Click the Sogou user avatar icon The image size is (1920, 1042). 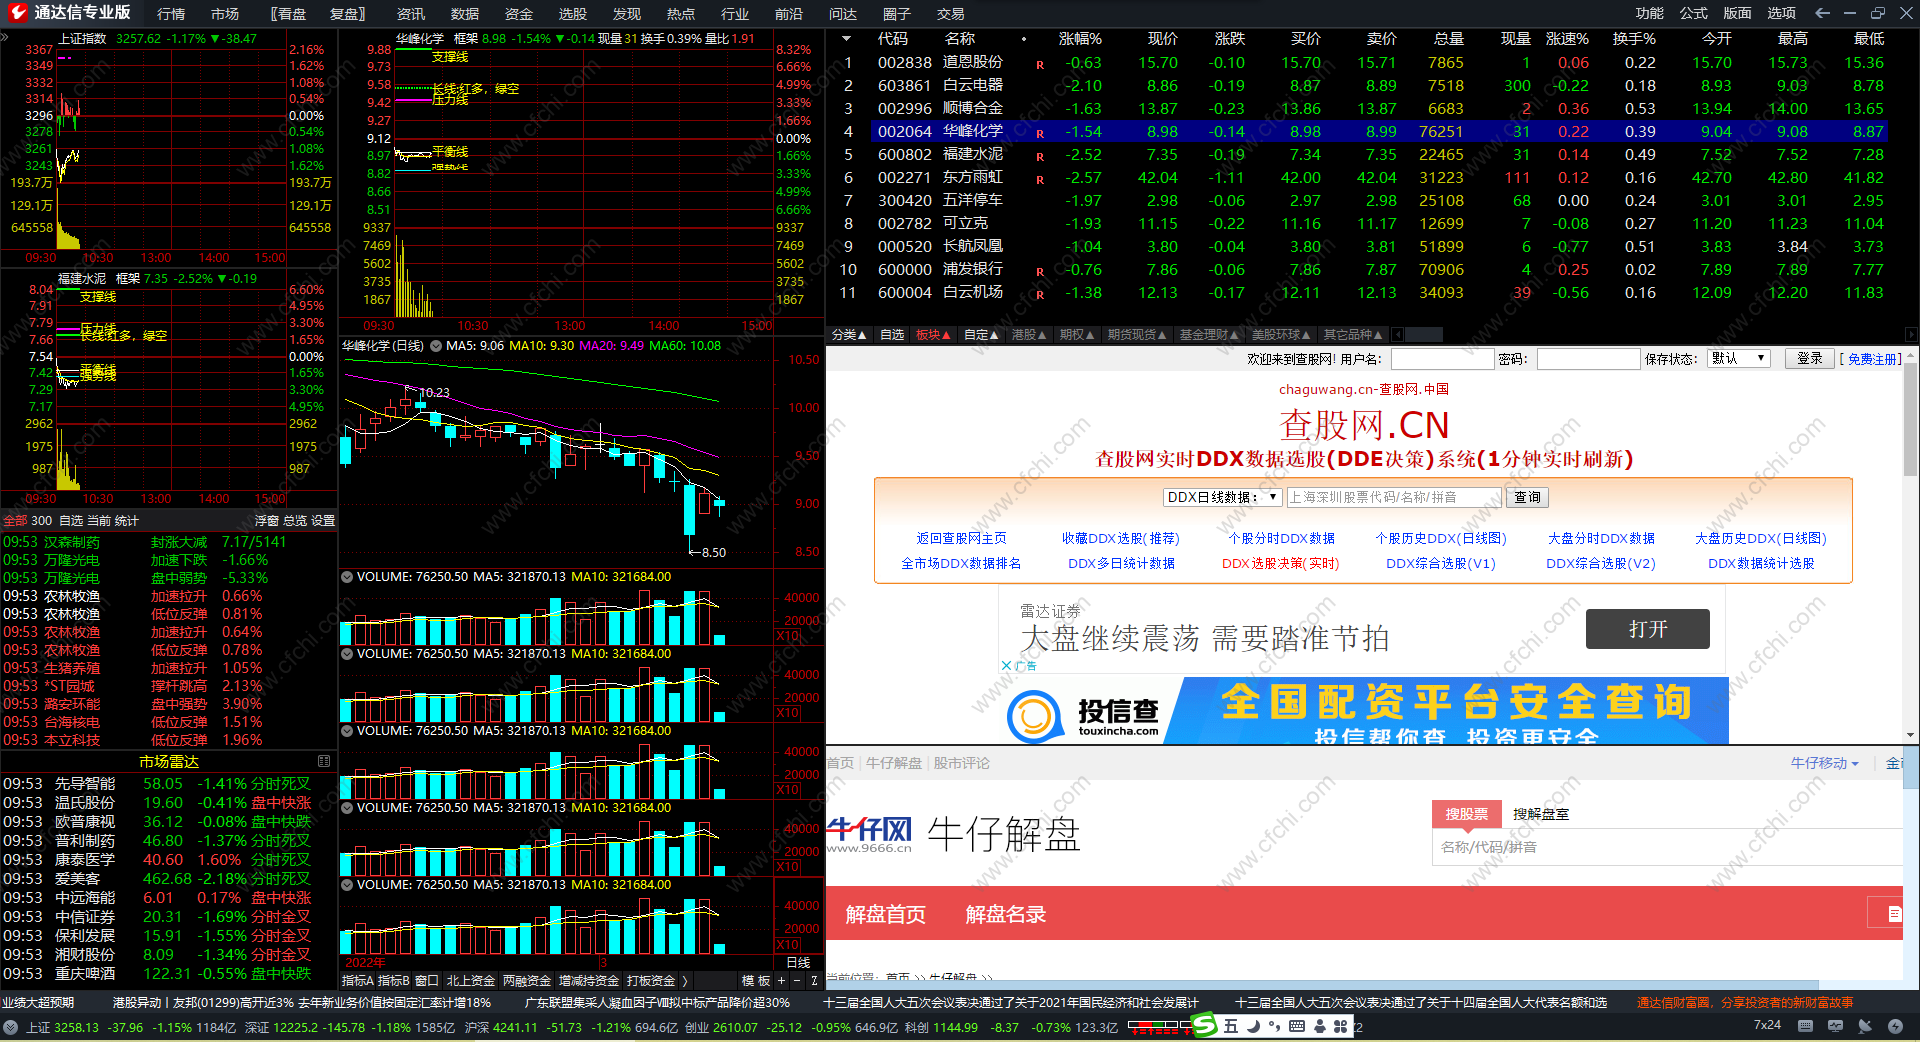[1320, 1026]
